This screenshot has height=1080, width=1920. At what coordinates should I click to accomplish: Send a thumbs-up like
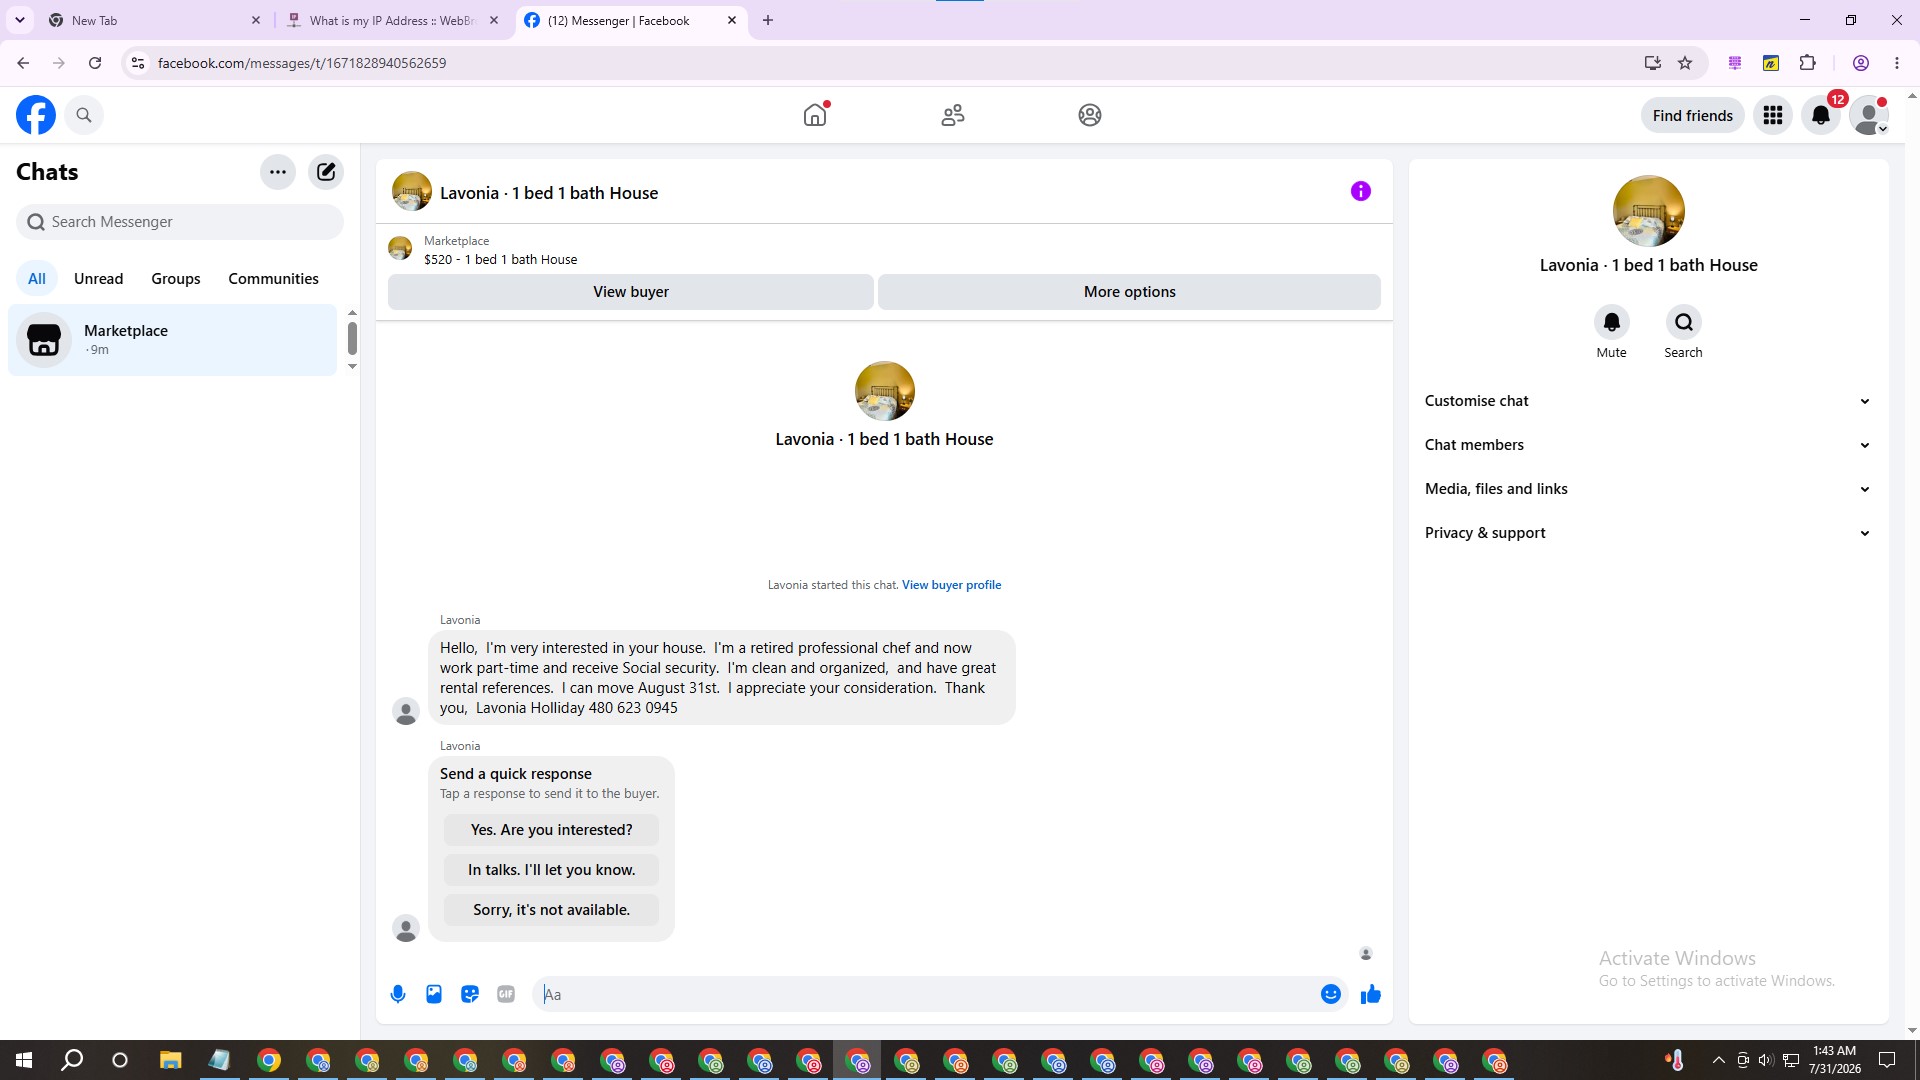(x=1371, y=994)
